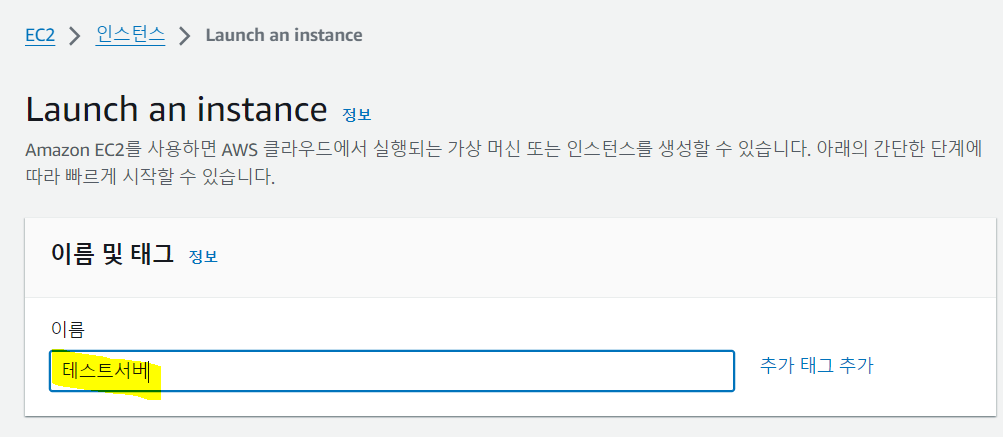Open the 인스턴스 breadcrumb link

[131, 35]
